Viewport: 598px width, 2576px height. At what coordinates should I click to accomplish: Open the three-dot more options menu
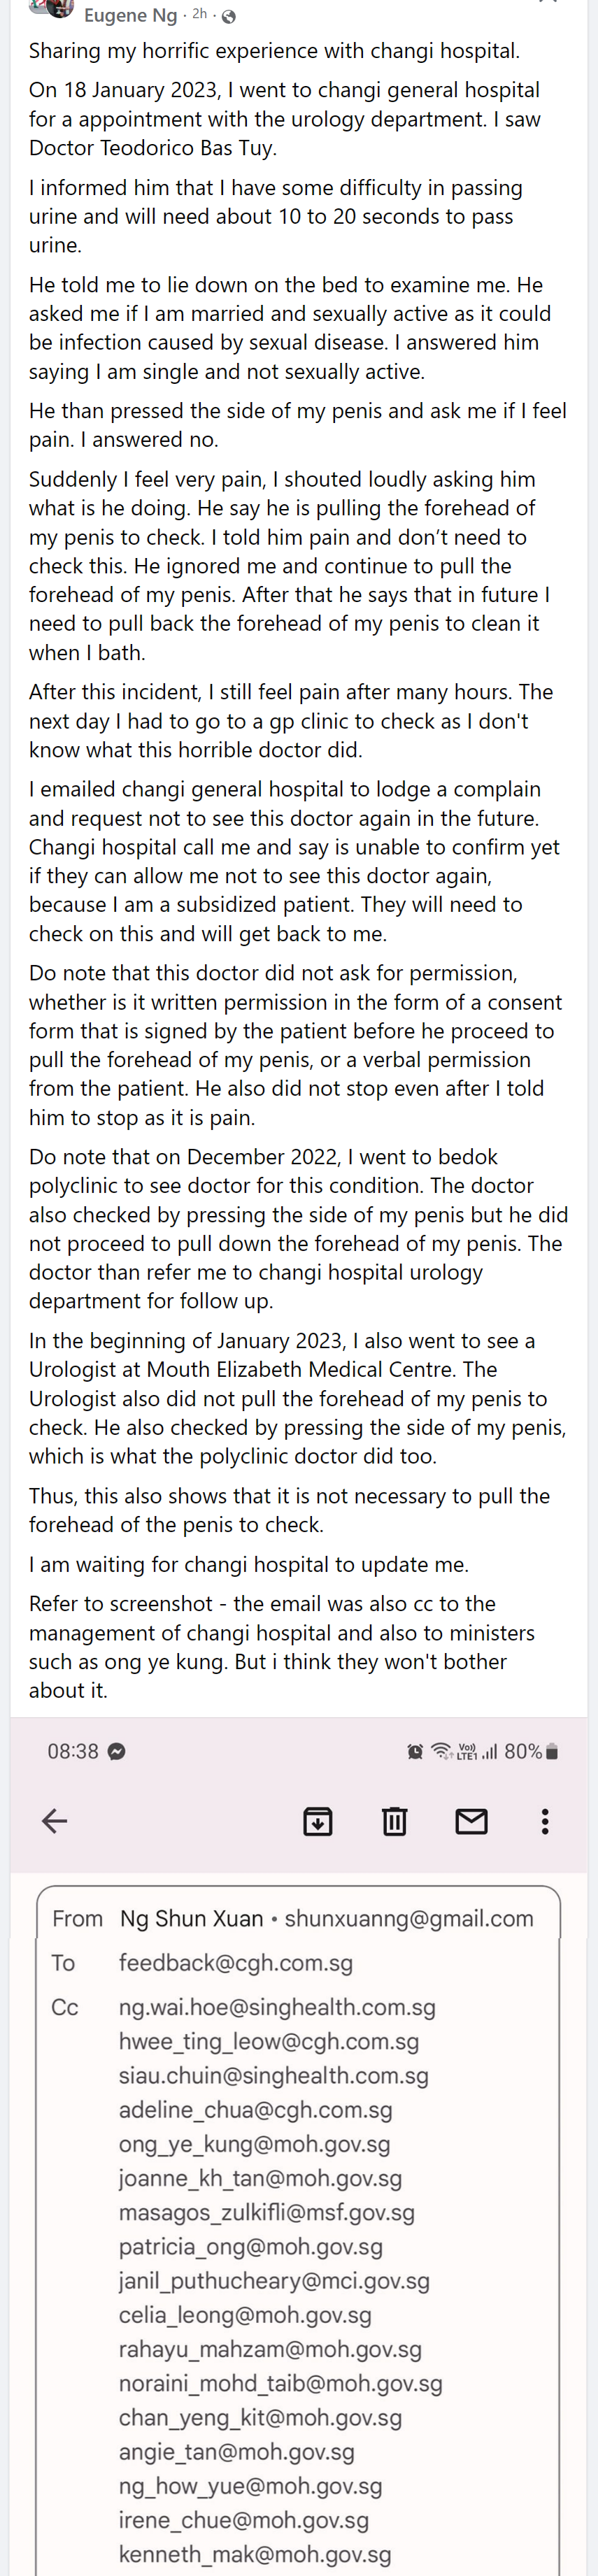[x=545, y=1821]
